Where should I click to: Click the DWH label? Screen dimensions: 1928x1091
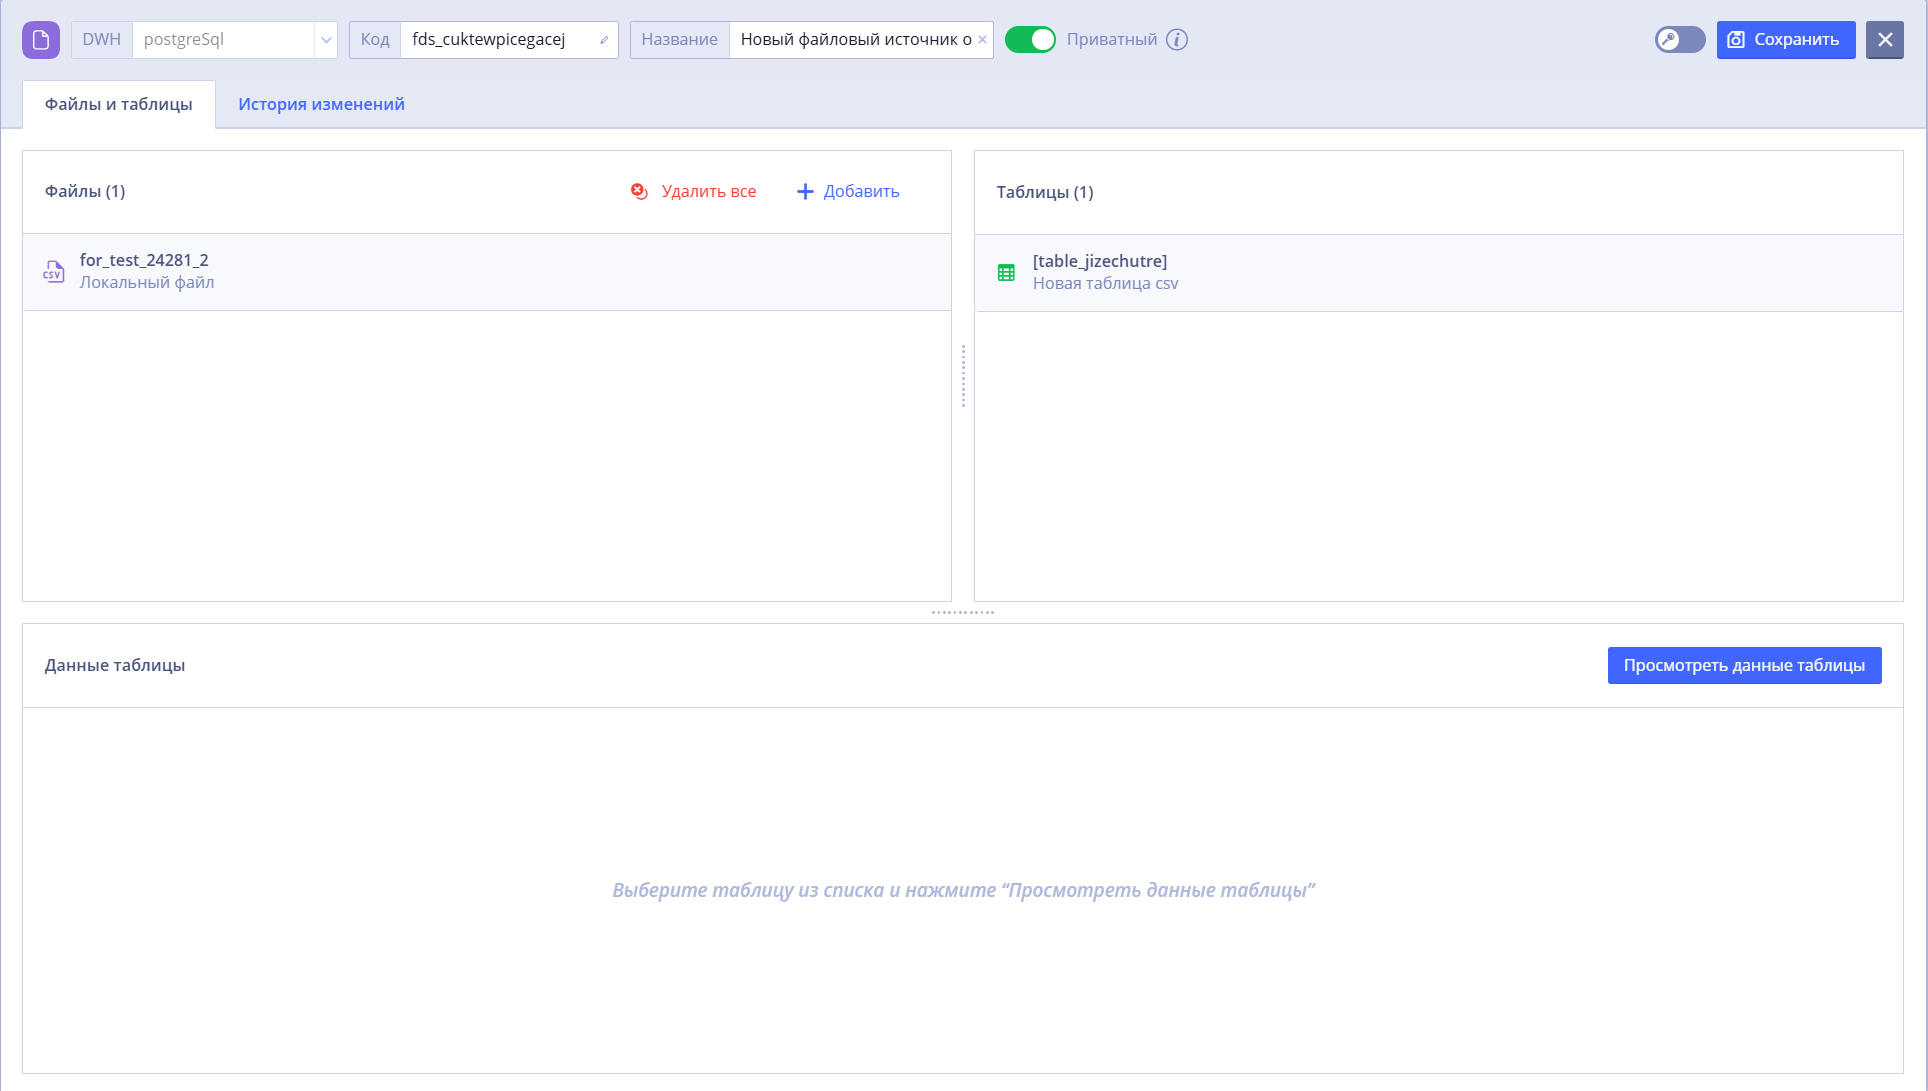pos(102,40)
